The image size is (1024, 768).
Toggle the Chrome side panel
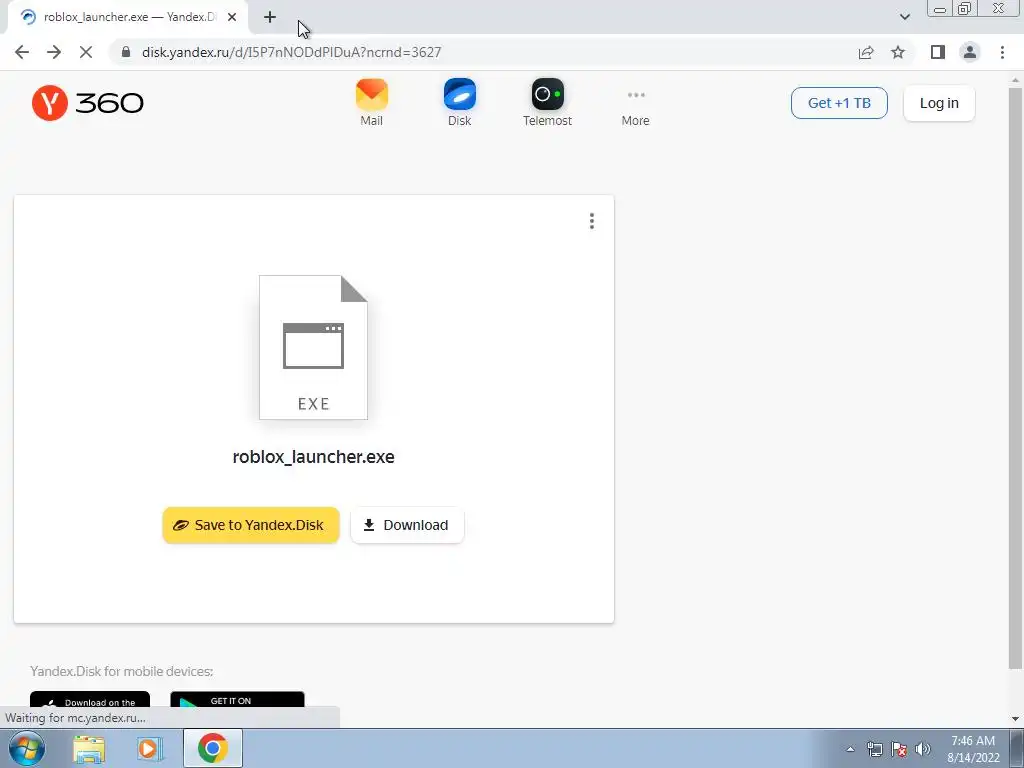click(x=938, y=52)
